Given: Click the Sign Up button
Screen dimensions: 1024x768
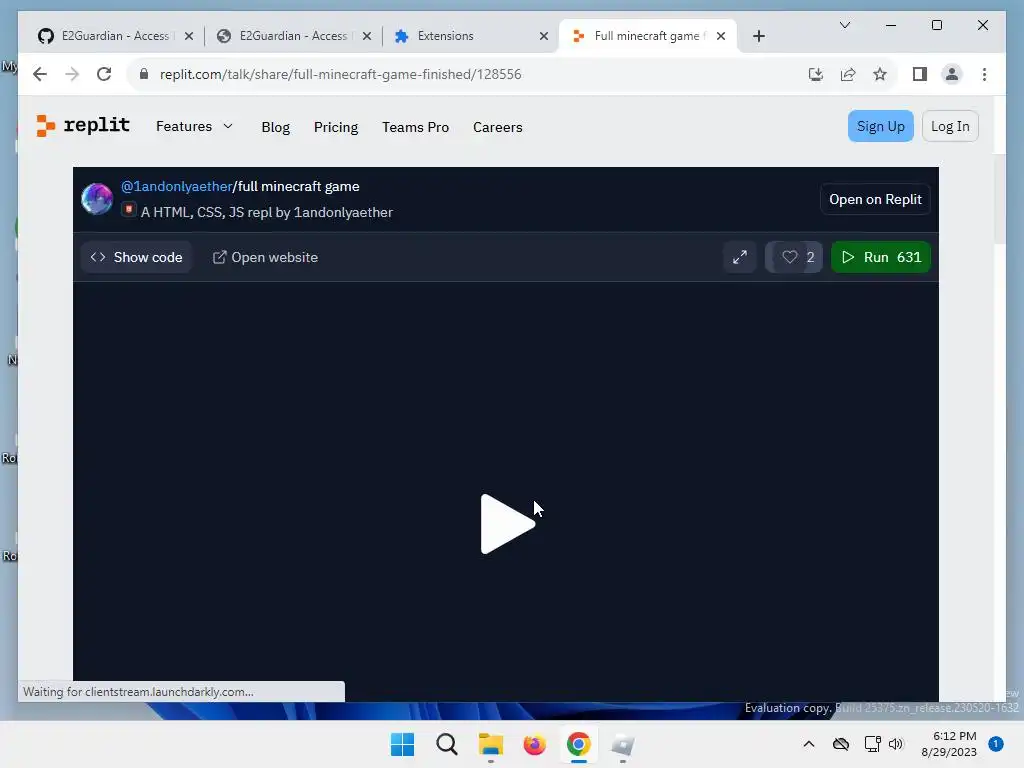Looking at the screenshot, I should click(880, 126).
